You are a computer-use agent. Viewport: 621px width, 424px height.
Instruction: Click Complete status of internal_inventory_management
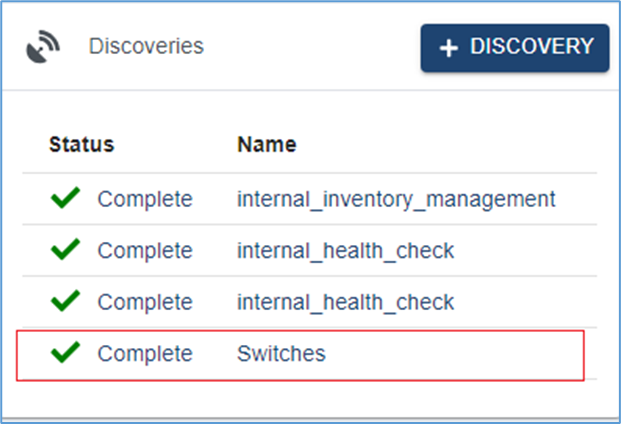click(x=144, y=199)
